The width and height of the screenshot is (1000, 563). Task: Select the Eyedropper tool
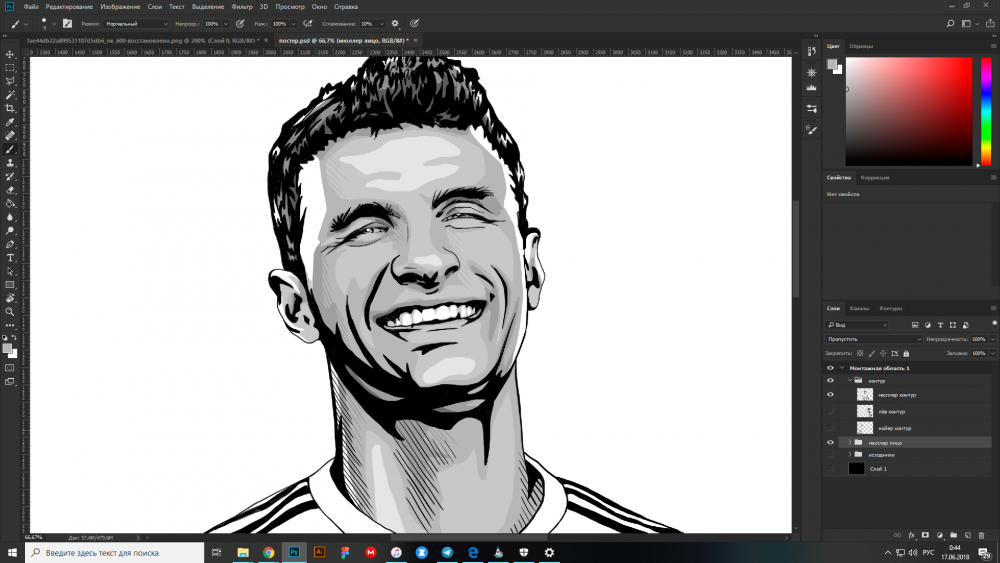[10, 122]
